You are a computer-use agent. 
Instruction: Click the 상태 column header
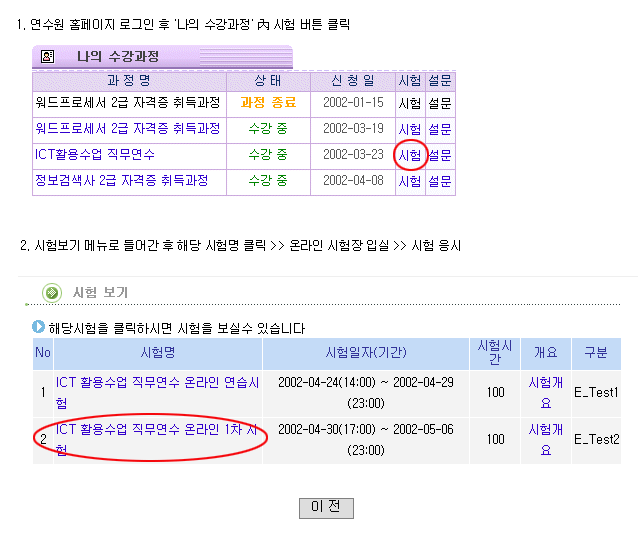point(268,80)
